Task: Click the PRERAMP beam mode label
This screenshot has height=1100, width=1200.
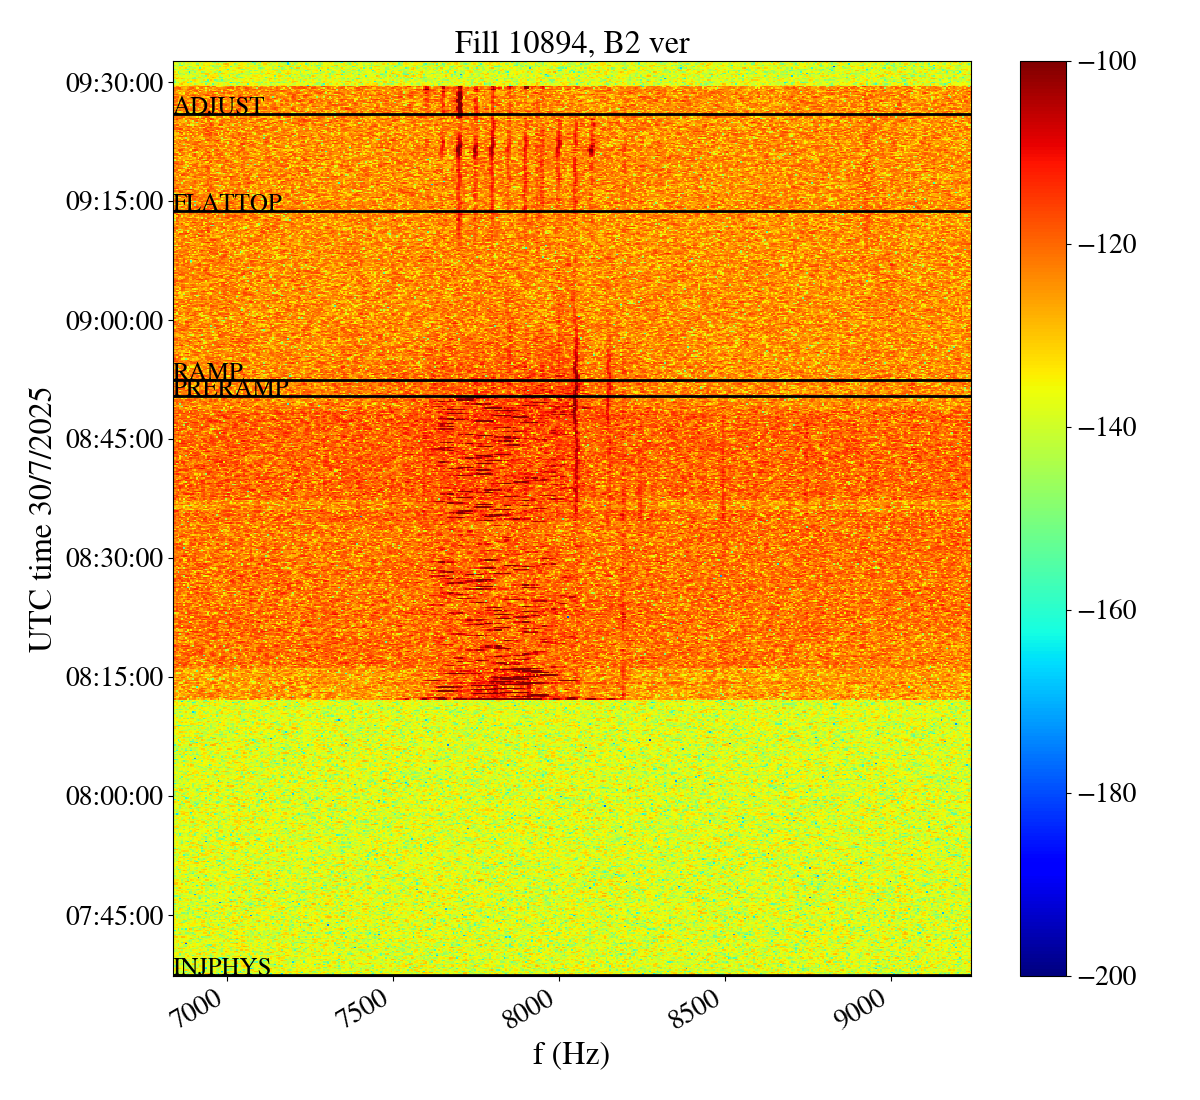Action: point(231,389)
